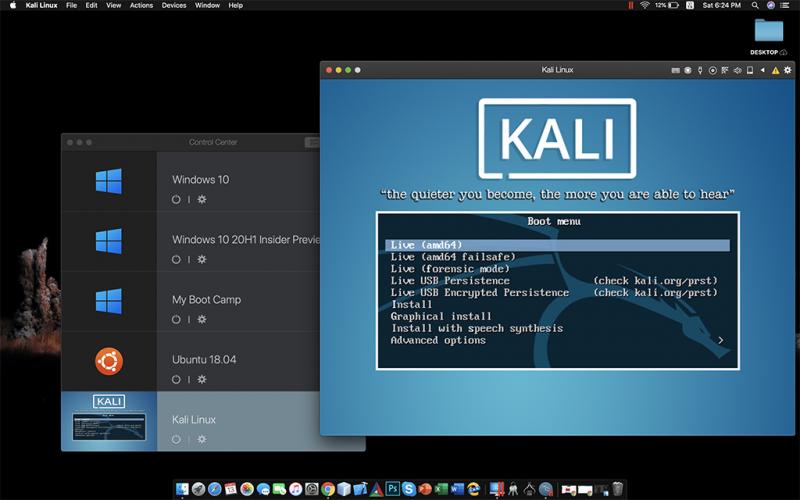
Task: Open the Help menu
Action: [235, 5]
